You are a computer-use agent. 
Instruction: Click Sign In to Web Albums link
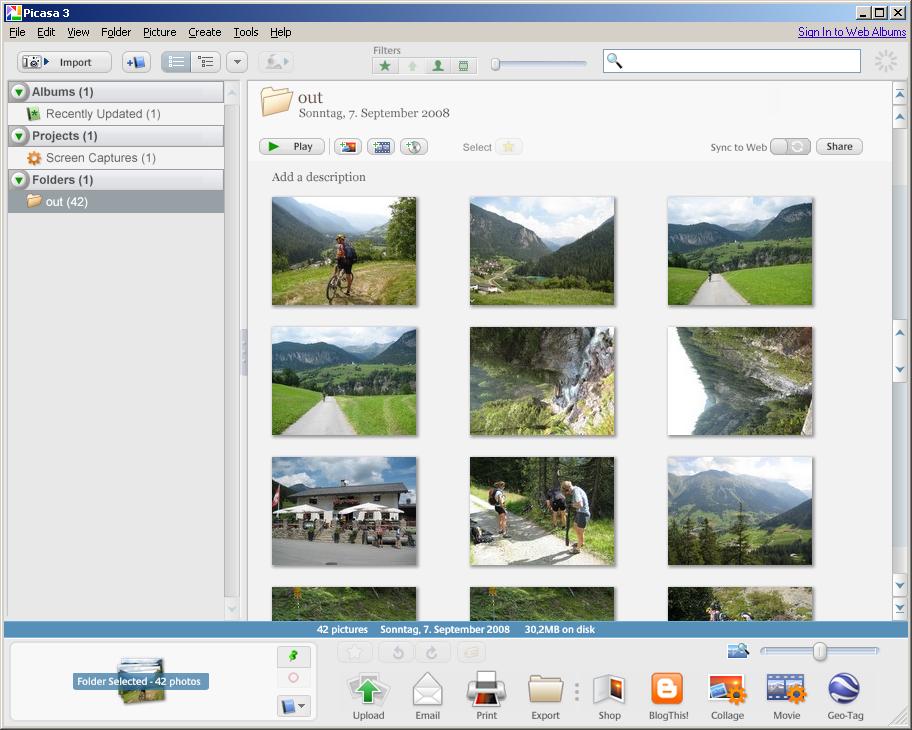click(x=851, y=32)
